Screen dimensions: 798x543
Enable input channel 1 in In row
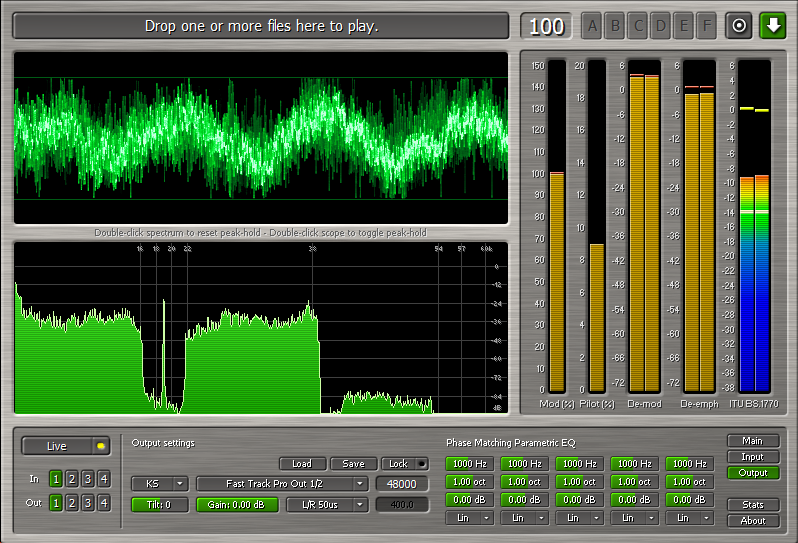click(56, 479)
